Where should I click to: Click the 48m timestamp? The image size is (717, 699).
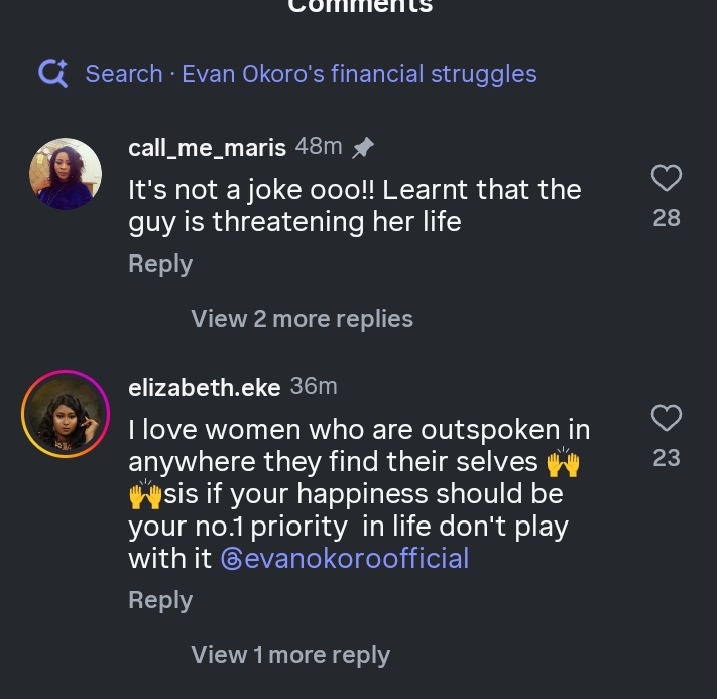pos(318,147)
